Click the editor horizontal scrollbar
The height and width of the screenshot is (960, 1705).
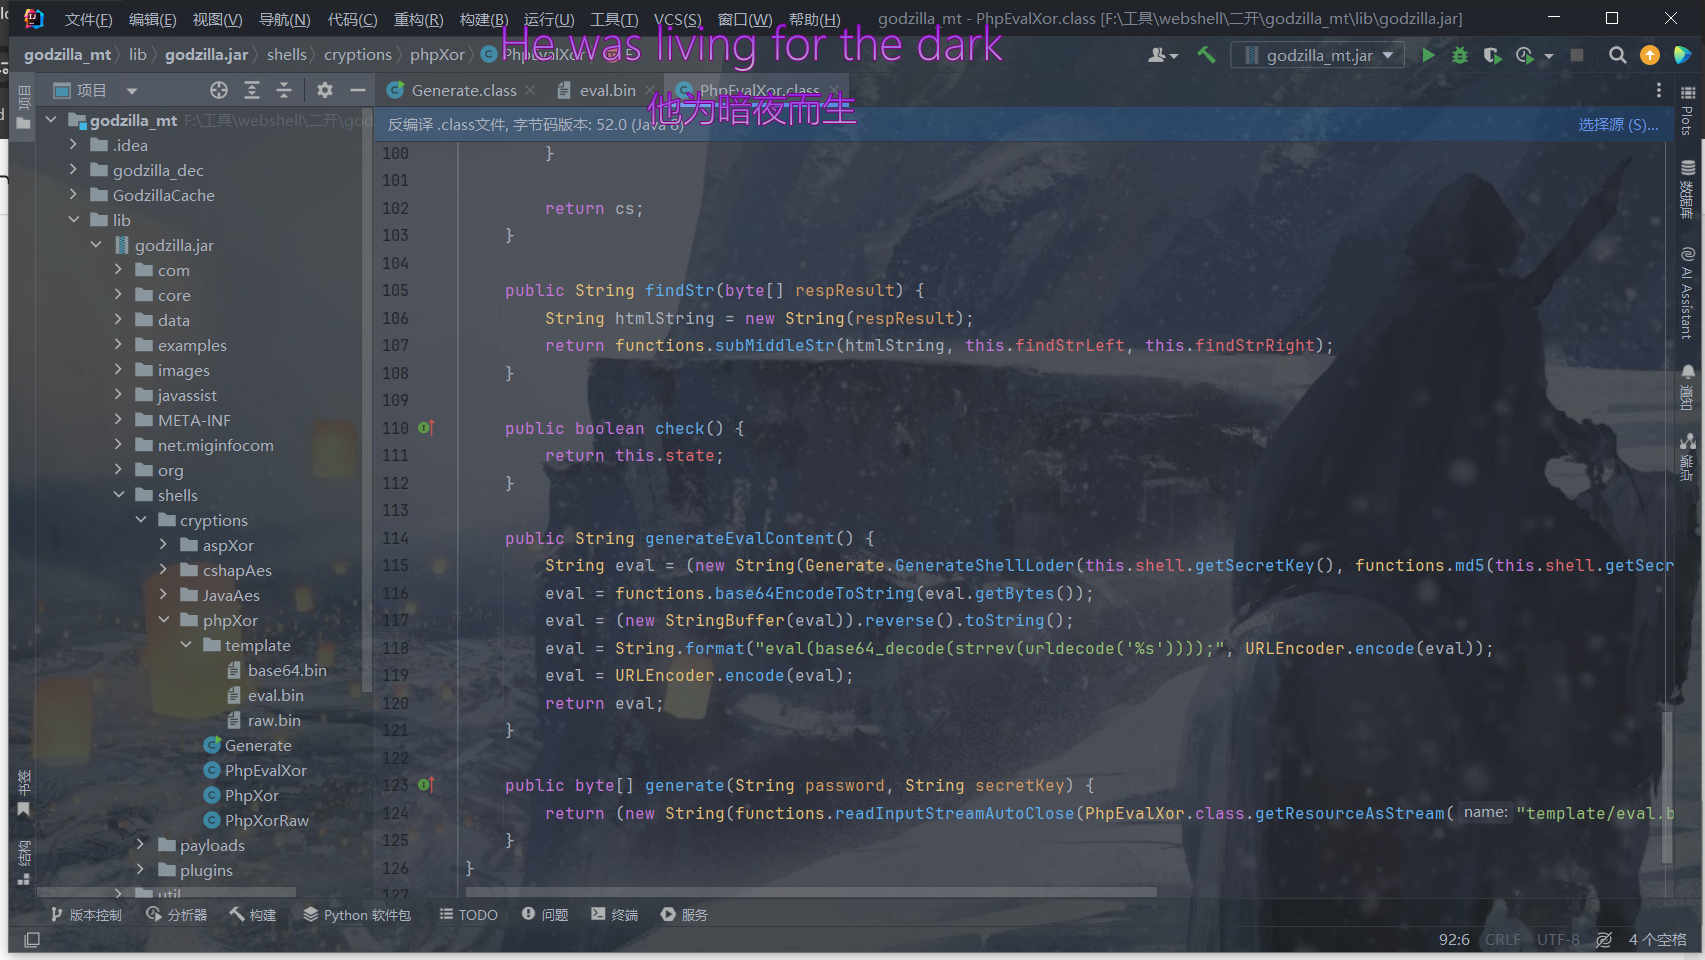[x=811, y=891]
